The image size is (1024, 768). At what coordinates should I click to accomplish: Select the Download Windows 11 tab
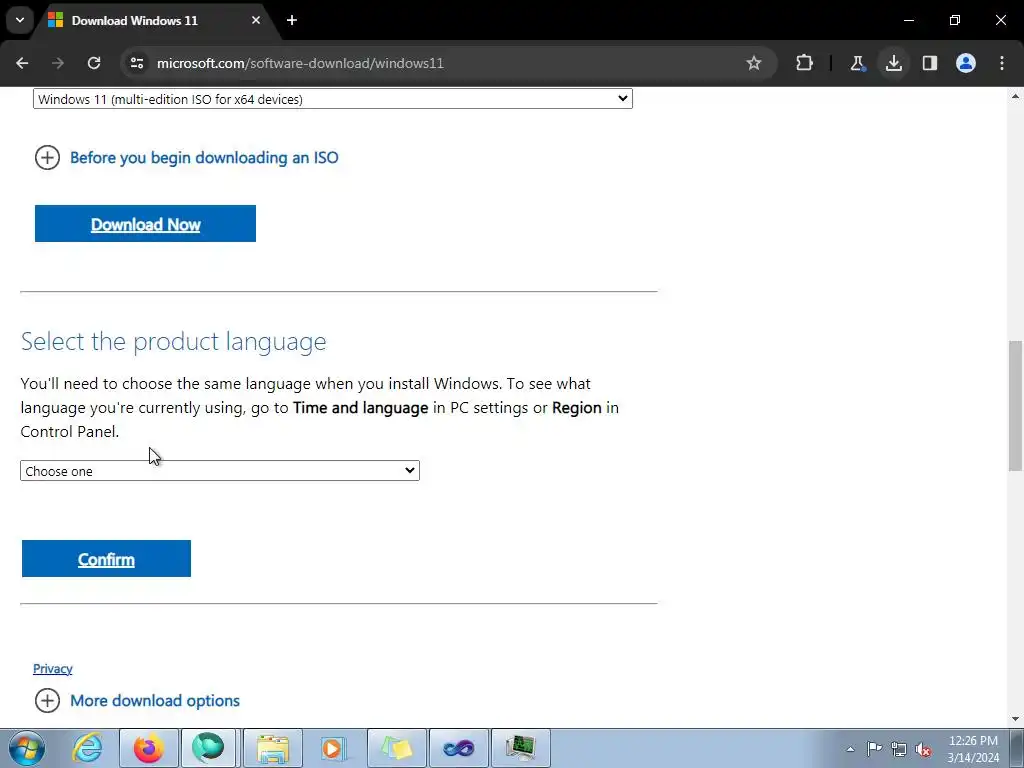coord(157,21)
